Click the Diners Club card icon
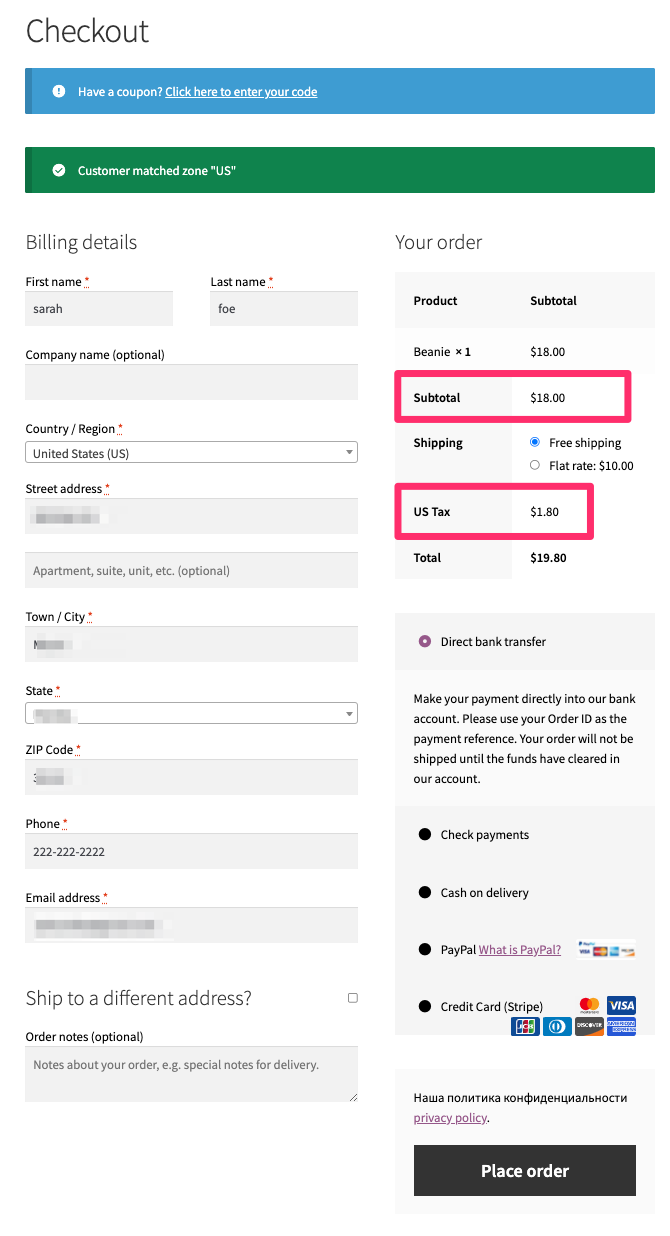 point(557,1026)
